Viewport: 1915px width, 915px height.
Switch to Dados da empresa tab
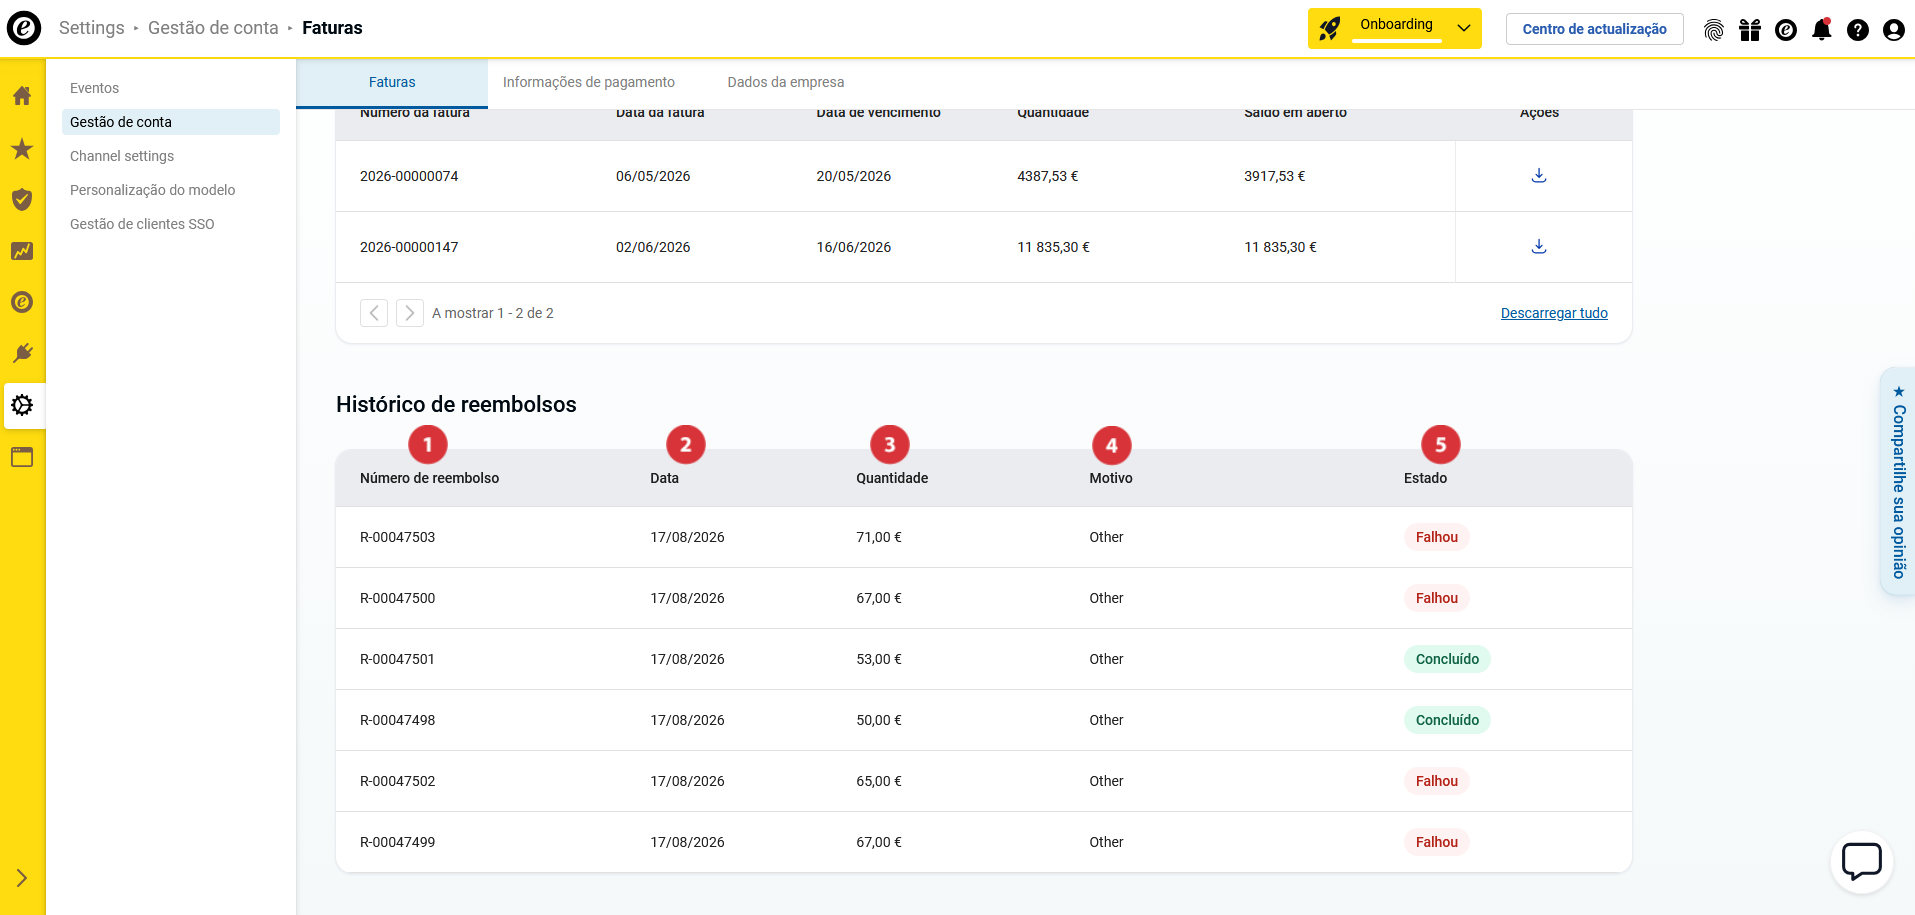[786, 83]
